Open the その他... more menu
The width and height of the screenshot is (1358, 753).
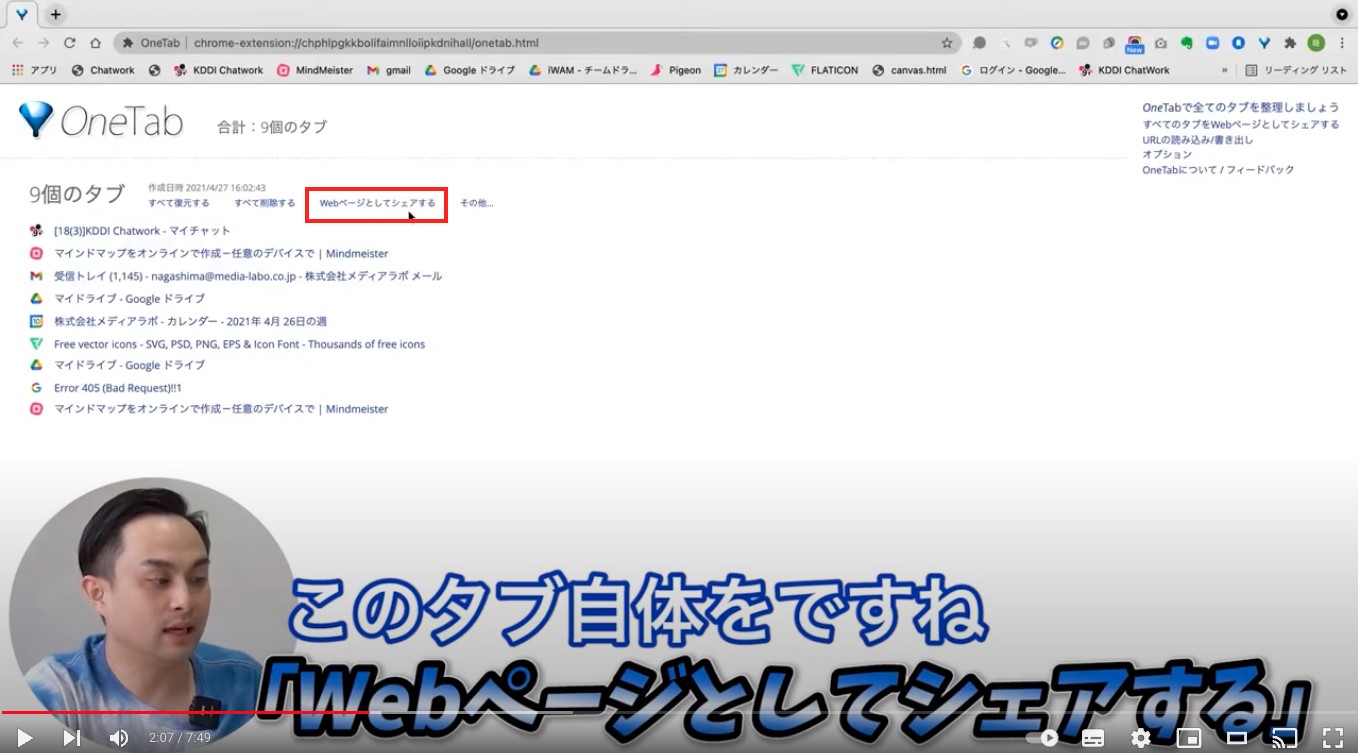[x=476, y=203]
